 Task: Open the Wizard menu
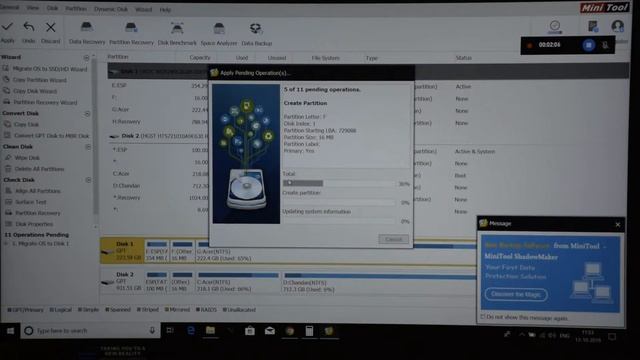tap(143, 9)
